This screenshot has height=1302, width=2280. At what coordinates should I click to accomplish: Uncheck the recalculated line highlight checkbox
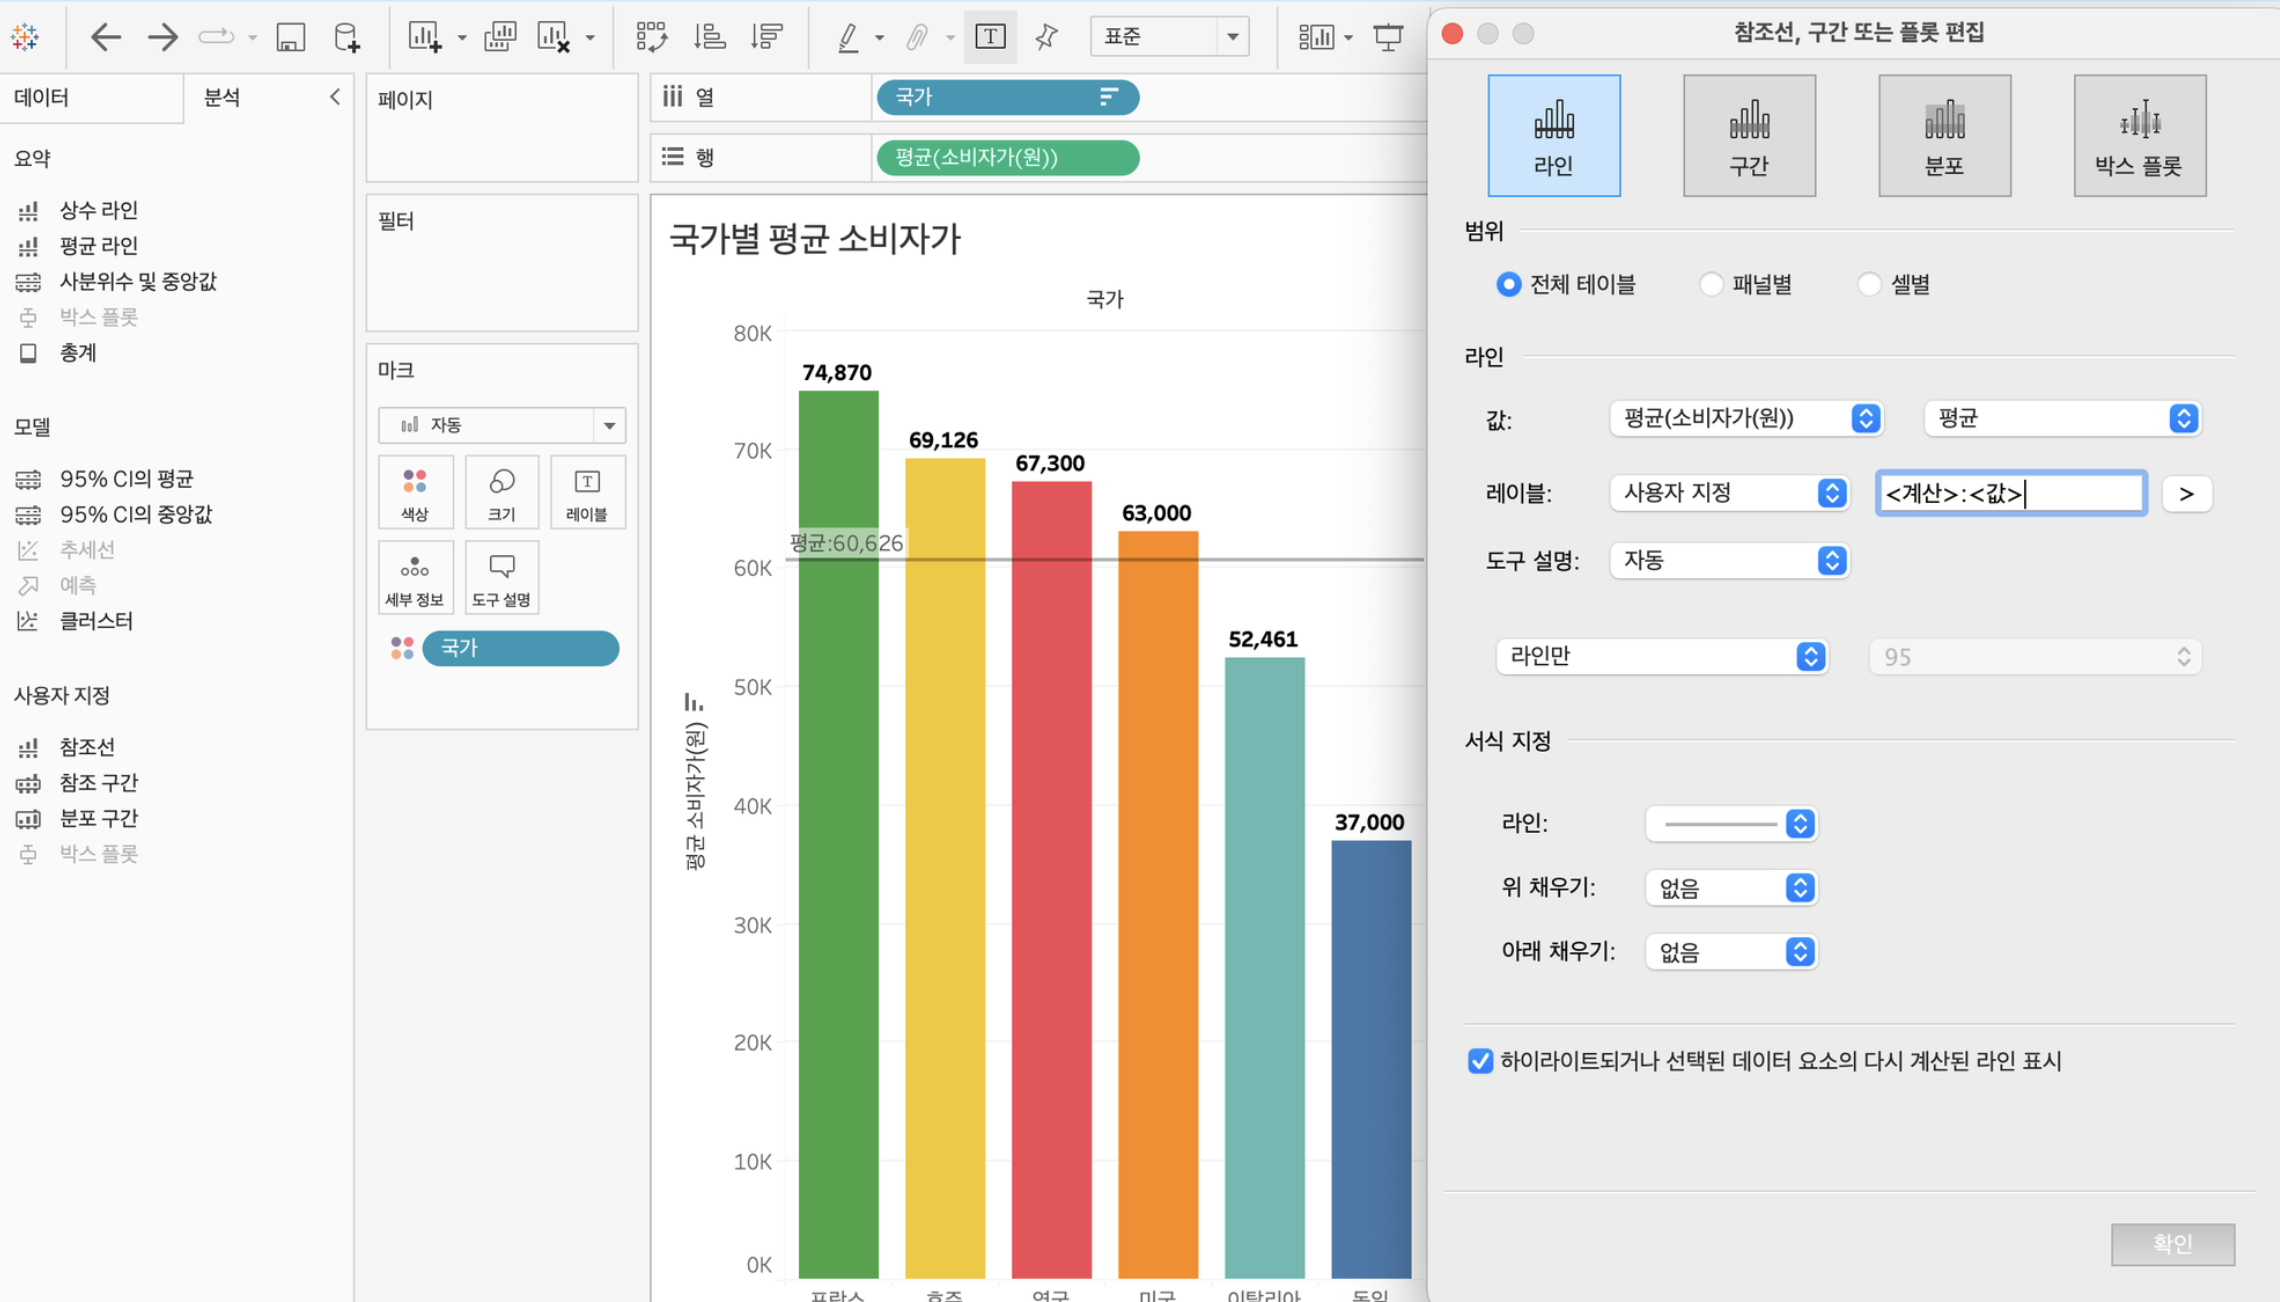[1480, 1061]
